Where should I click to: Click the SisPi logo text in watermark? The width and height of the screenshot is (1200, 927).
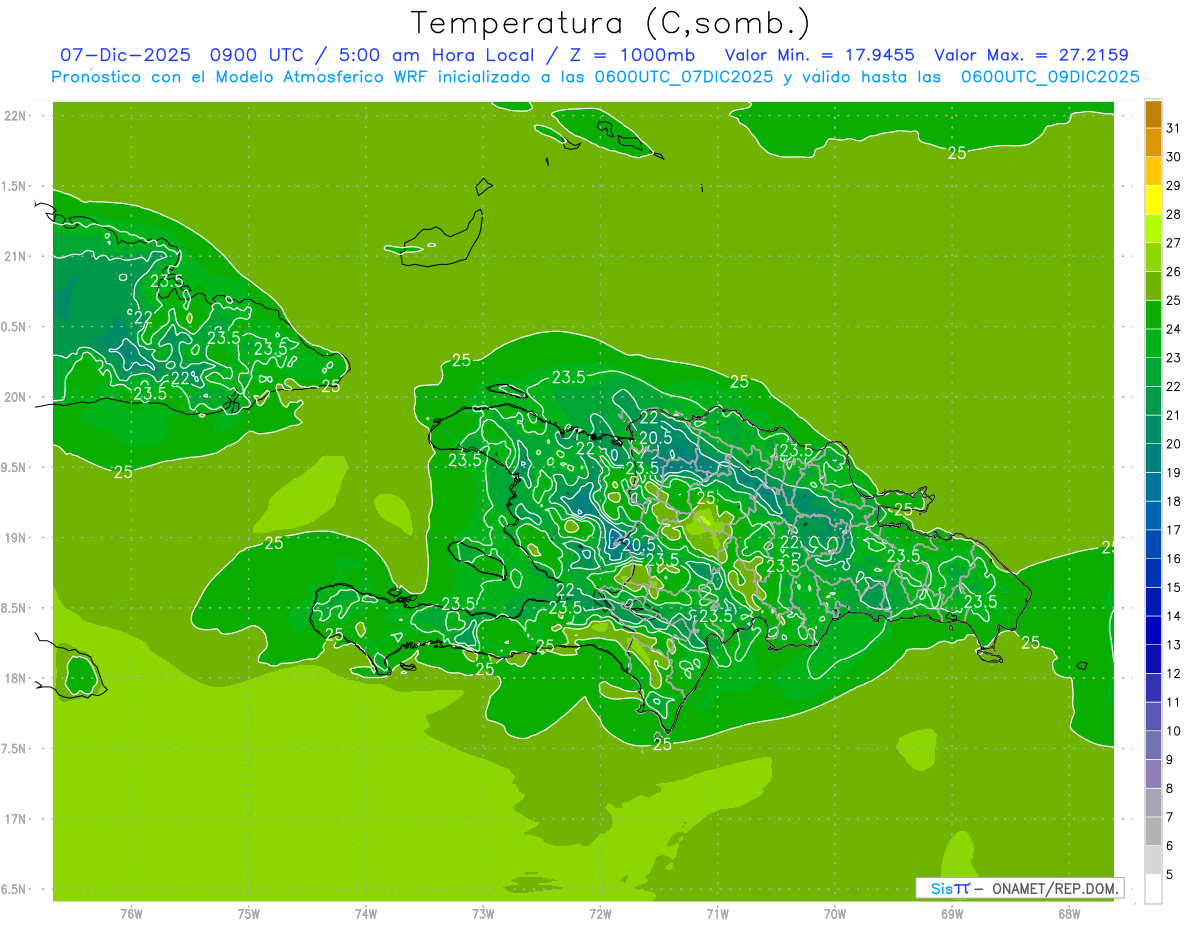950,888
